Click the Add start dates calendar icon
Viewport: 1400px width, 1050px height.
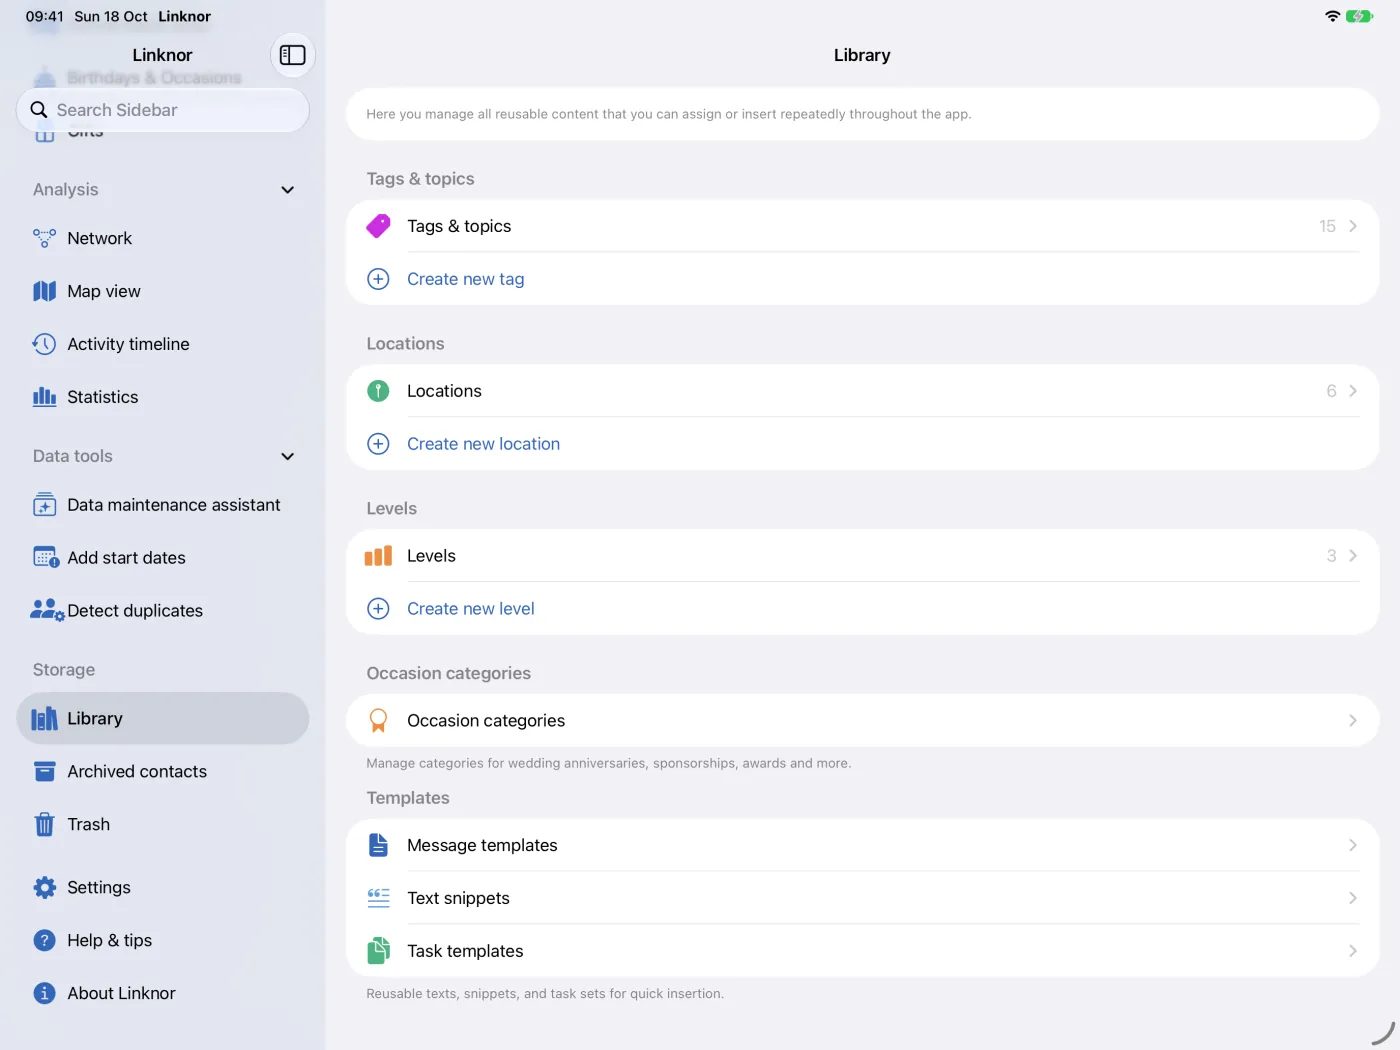(46, 558)
